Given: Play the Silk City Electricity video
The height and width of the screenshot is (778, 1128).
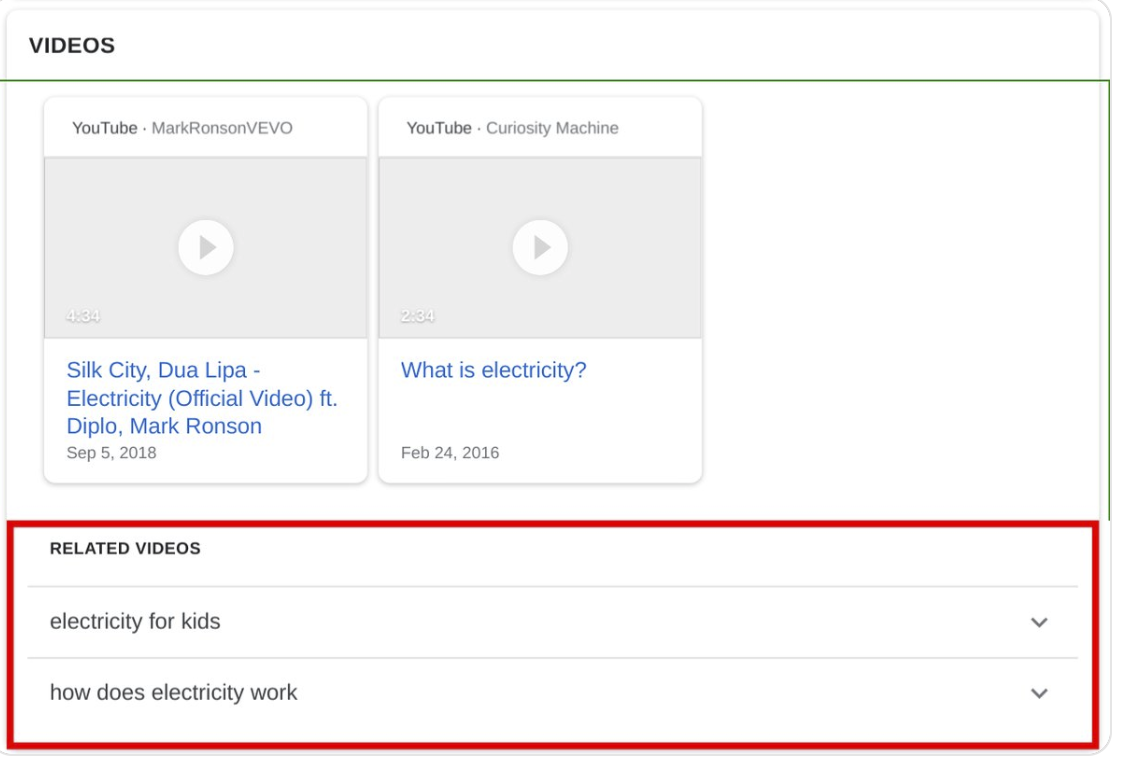Looking at the screenshot, I should (205, 247).
